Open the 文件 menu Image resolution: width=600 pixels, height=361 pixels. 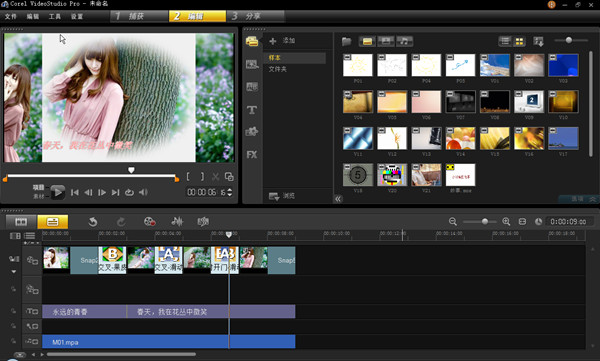coord(10,16)
